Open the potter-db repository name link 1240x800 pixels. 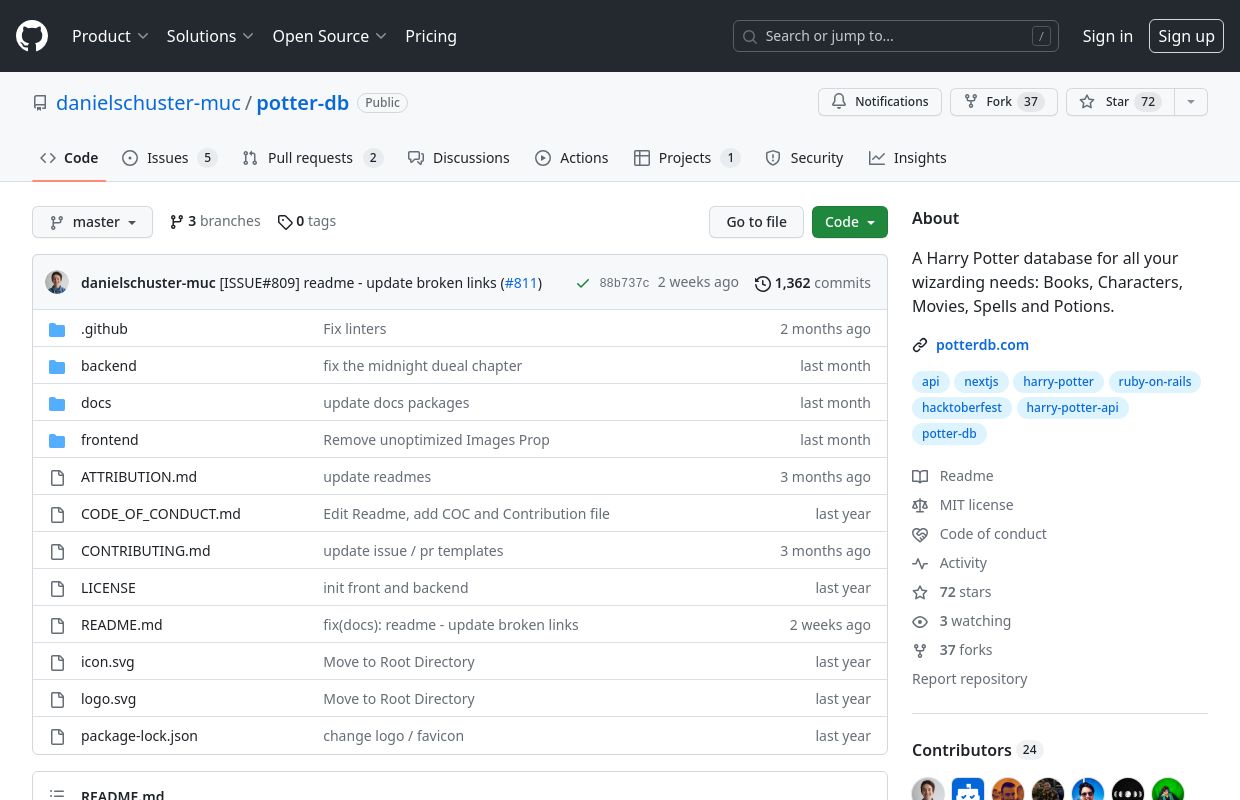click(302, 102)
